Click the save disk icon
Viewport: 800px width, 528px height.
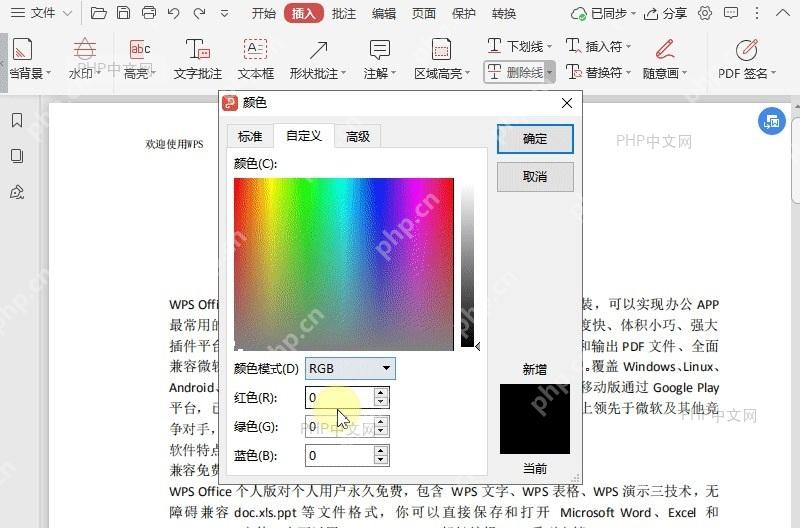pyautogui.click(x=123, y=13)
